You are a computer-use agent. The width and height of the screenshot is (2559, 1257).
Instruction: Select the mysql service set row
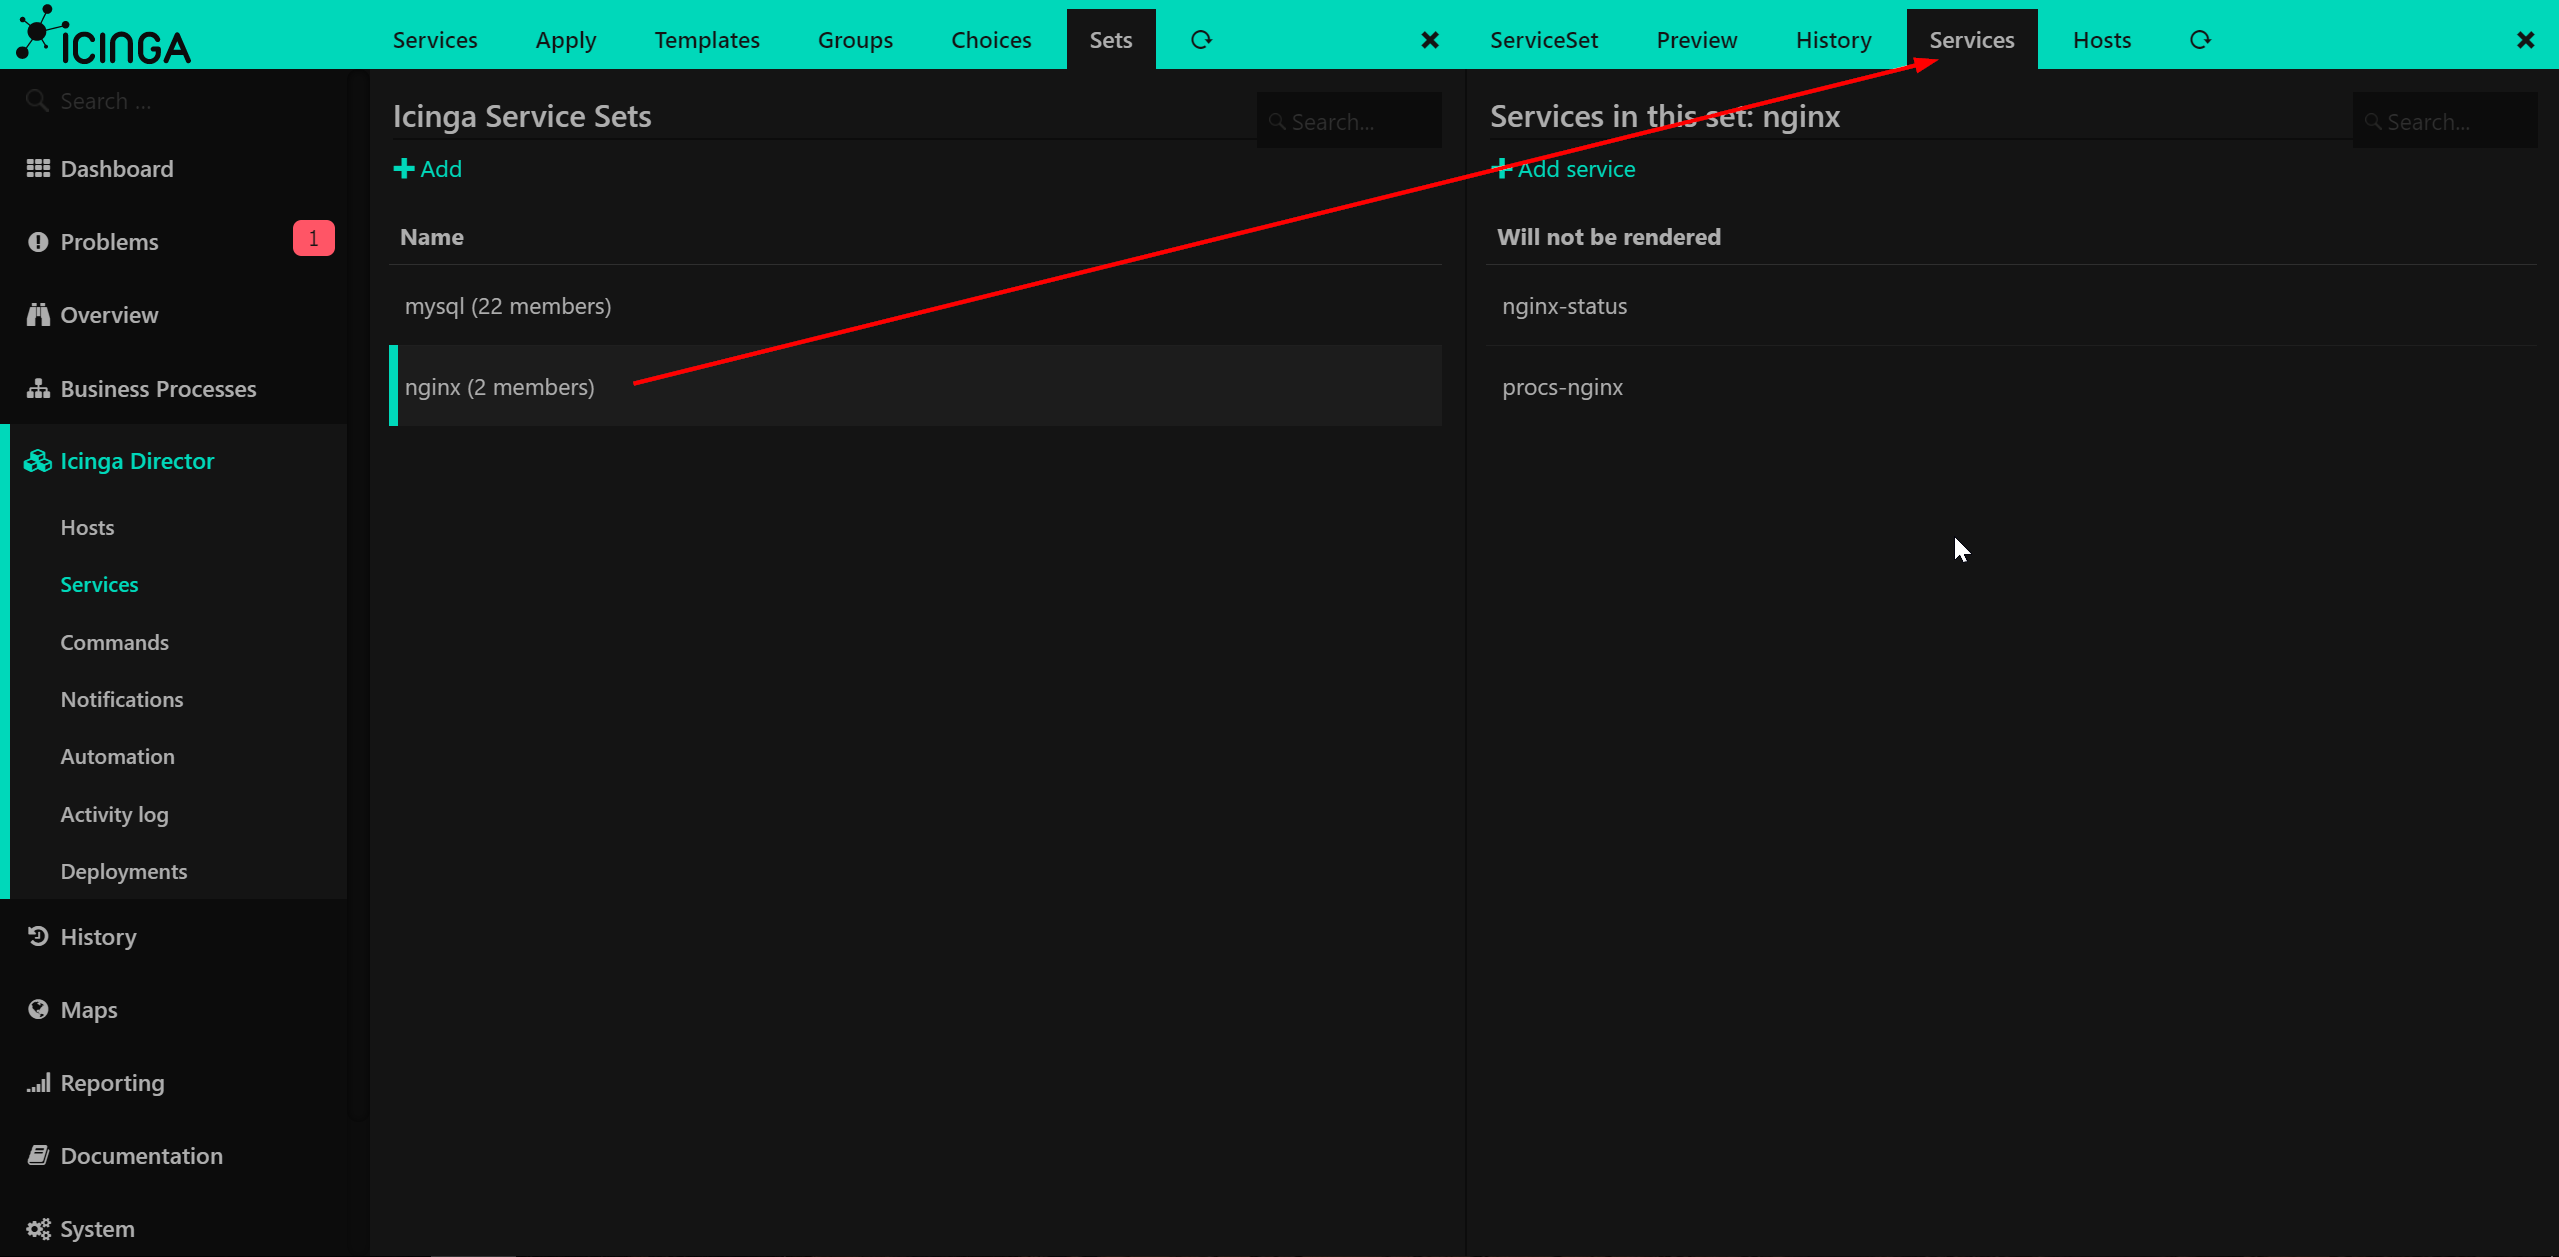(x=507, y=305)
